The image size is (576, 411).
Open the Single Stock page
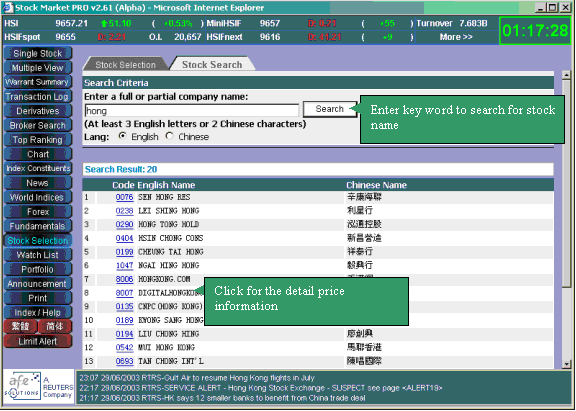pyautogui.click(x=37, y=54)
